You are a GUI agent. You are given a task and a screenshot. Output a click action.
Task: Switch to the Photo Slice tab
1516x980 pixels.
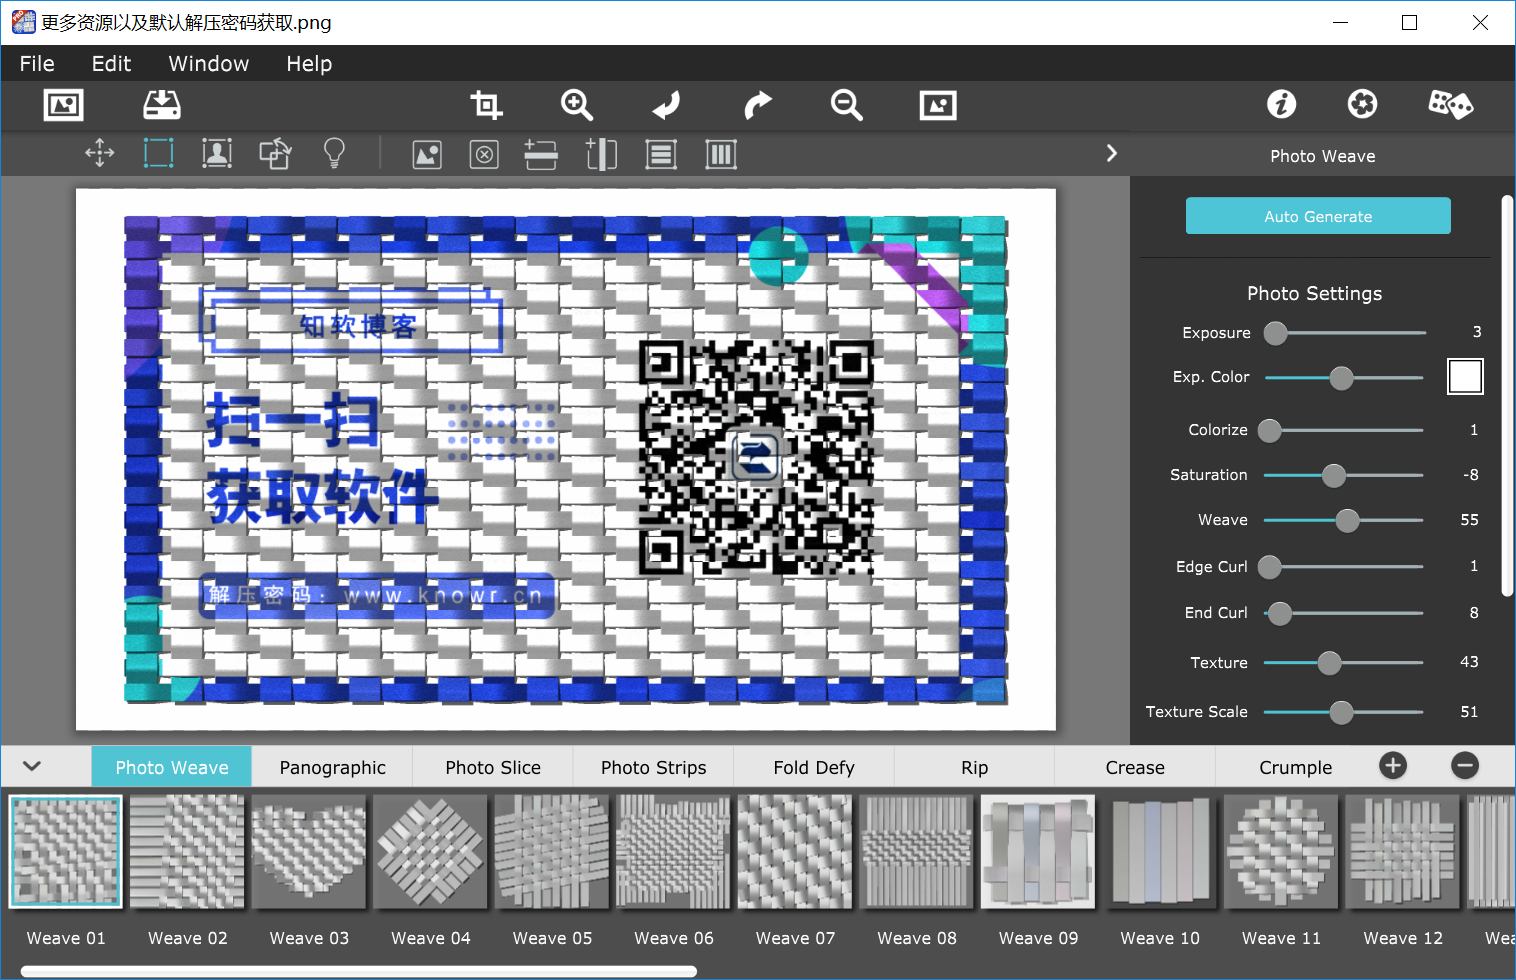[493, 767]
